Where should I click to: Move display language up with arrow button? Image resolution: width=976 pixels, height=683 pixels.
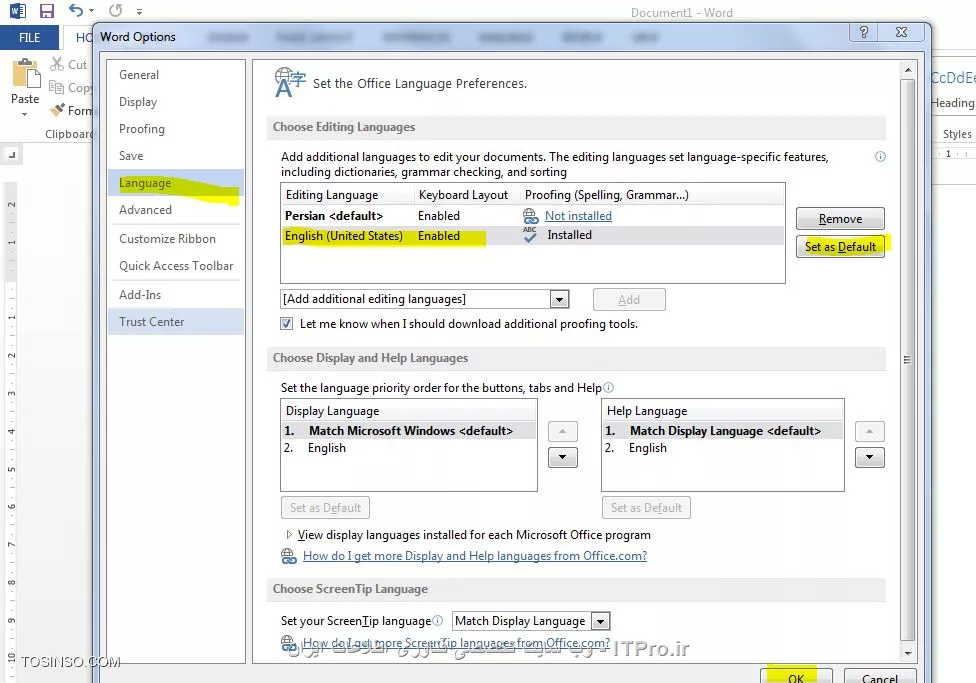point(563,431)
